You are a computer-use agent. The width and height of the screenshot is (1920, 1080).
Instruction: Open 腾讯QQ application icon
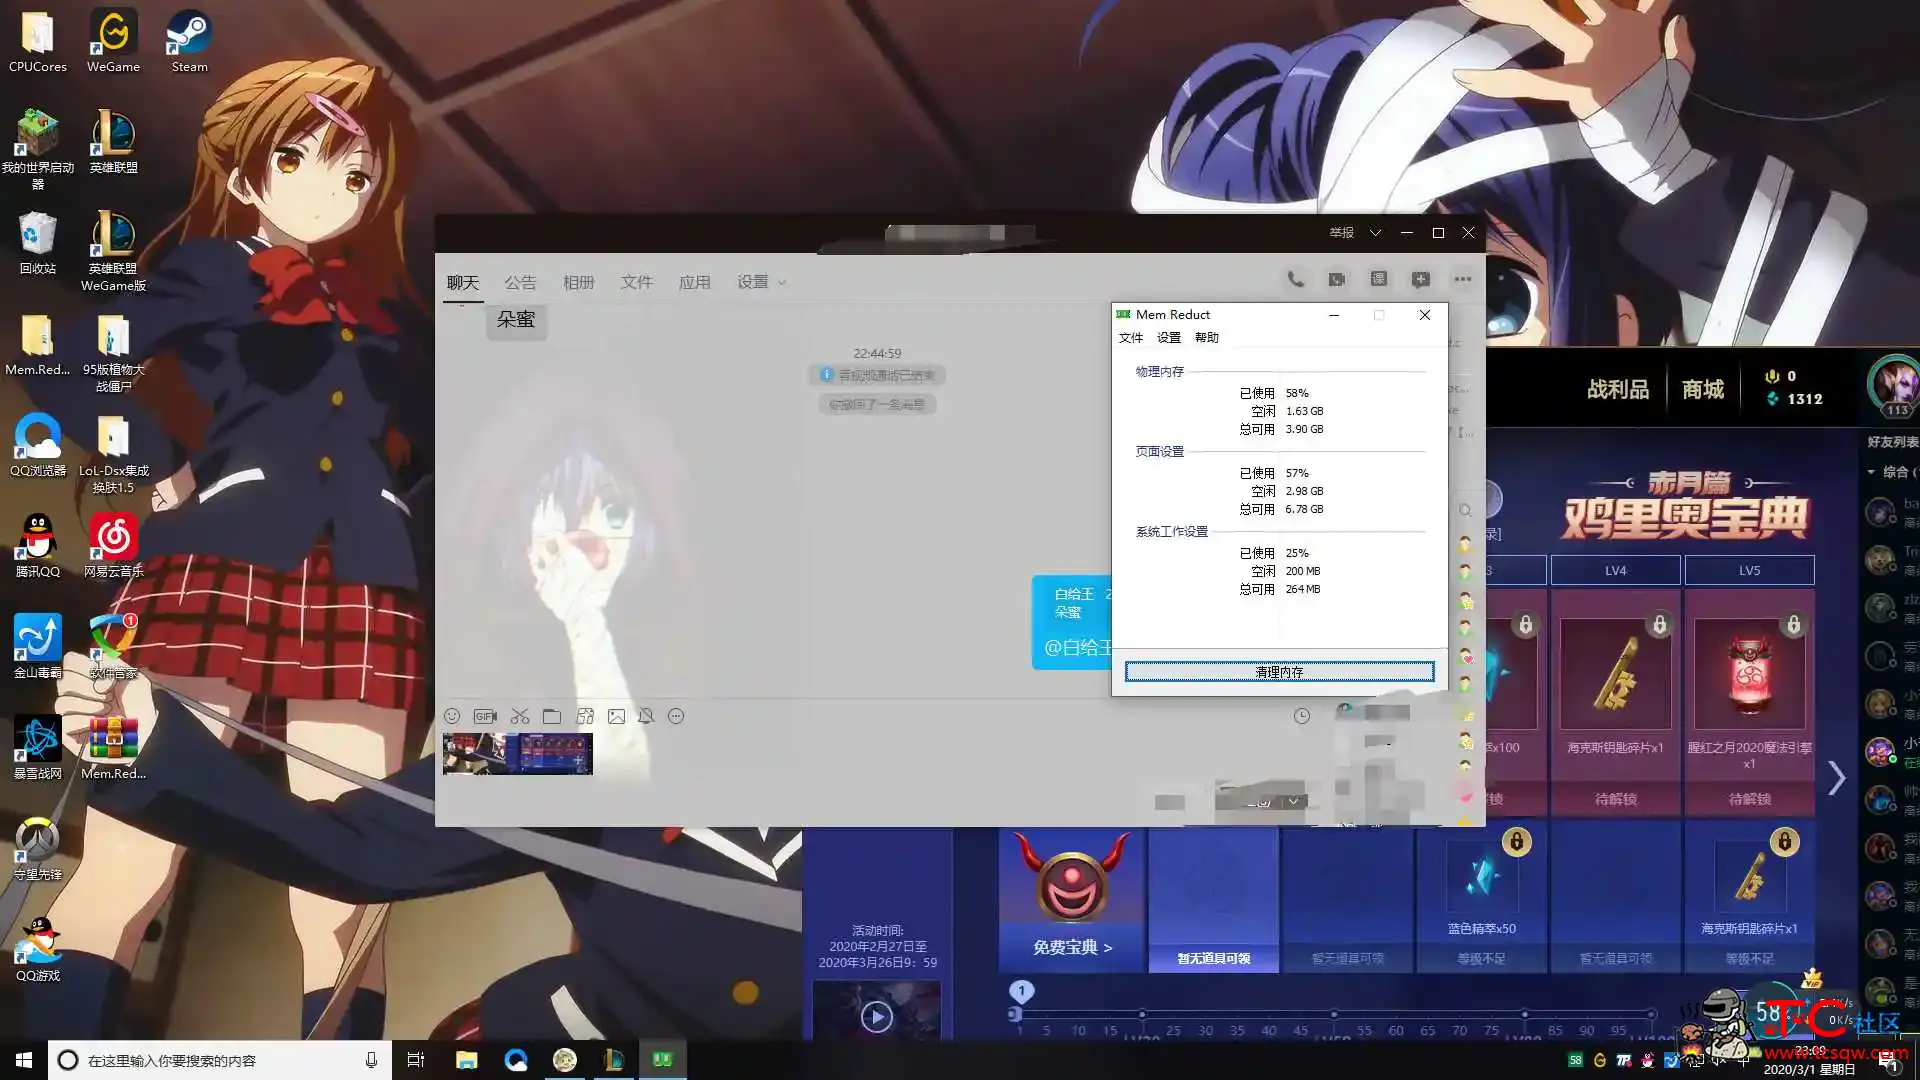pos(34,546)
